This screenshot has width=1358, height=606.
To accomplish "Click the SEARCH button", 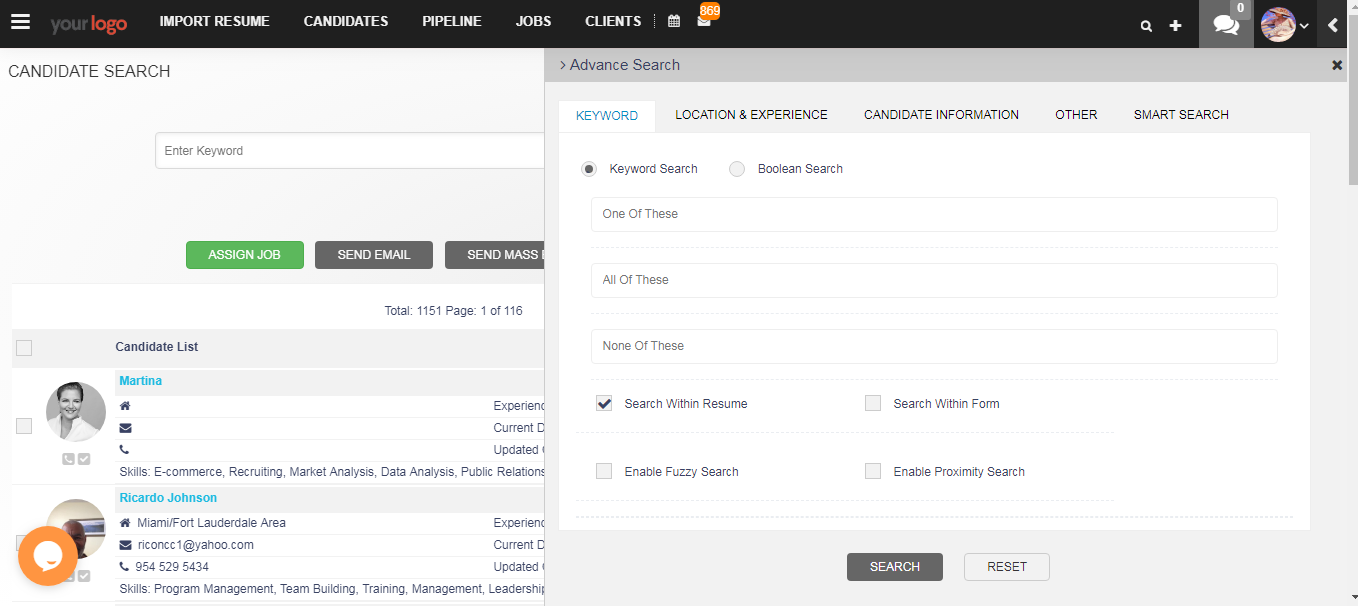I will pyautogui.click(x=895, y=567).
